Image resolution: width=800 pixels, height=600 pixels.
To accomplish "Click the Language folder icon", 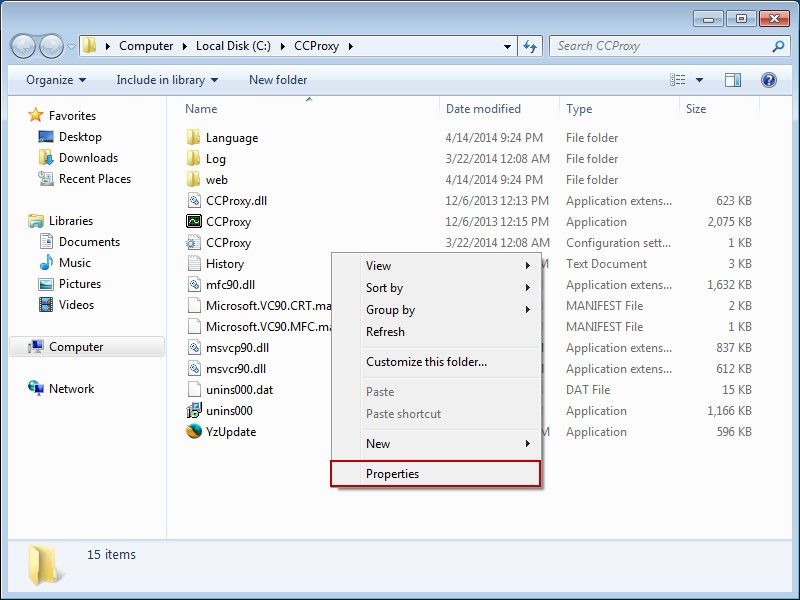I will click(x=193, y=137).
